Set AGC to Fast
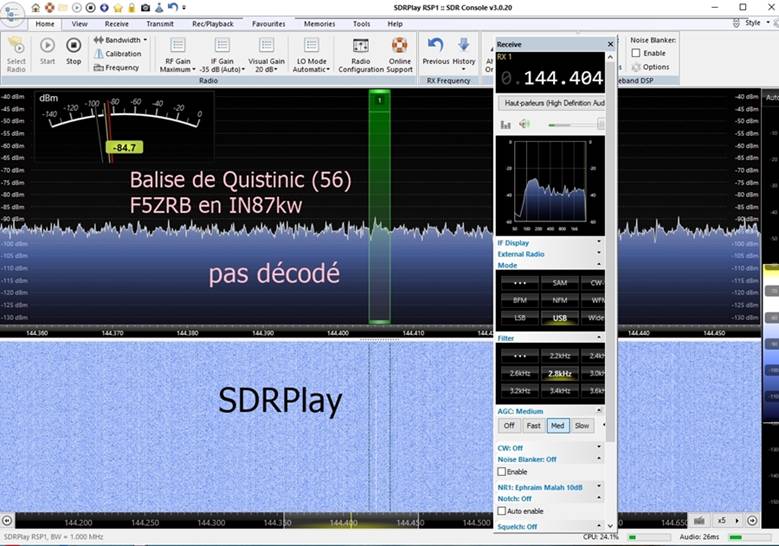The height and width of the screenshot is (546, 779). coord(533,426)
